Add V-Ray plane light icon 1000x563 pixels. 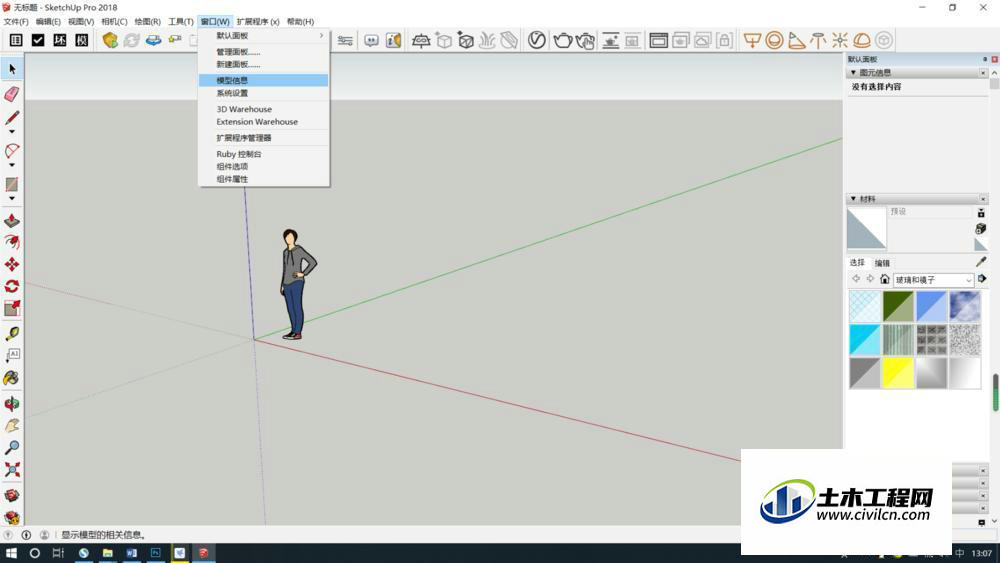pyautogui.click(x=753, y=41)
